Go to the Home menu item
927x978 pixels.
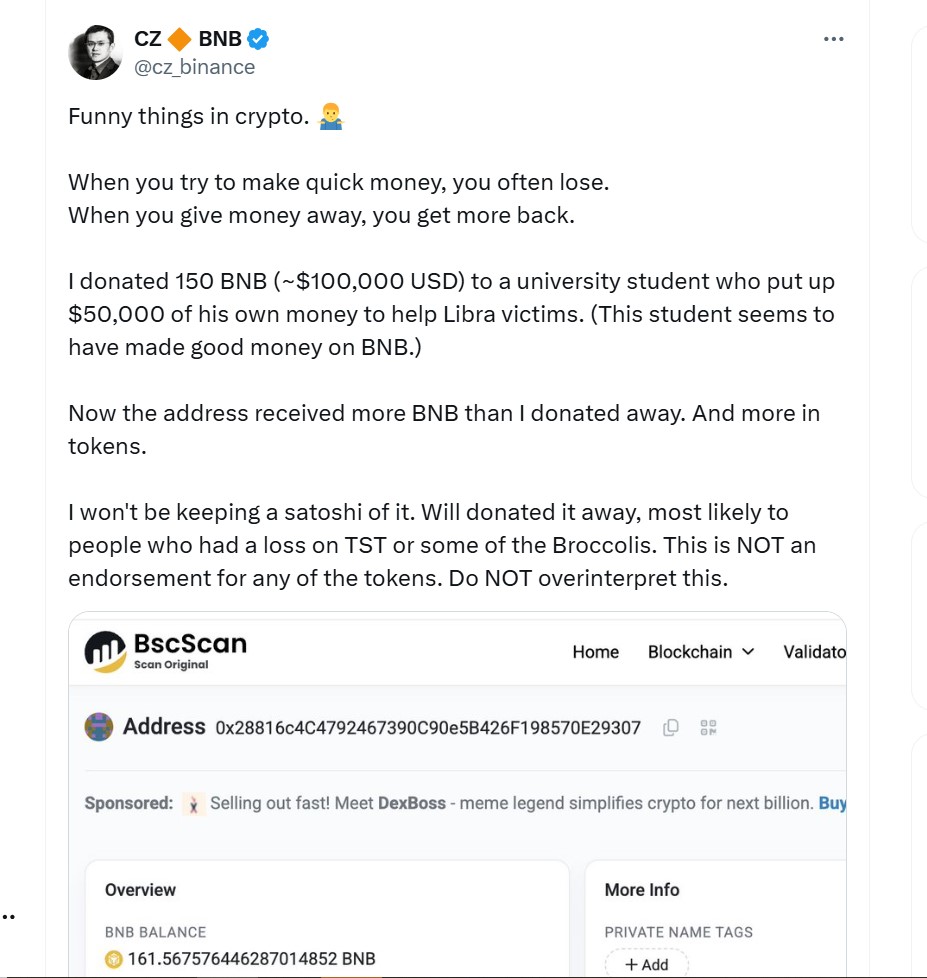tap(595, 652)
